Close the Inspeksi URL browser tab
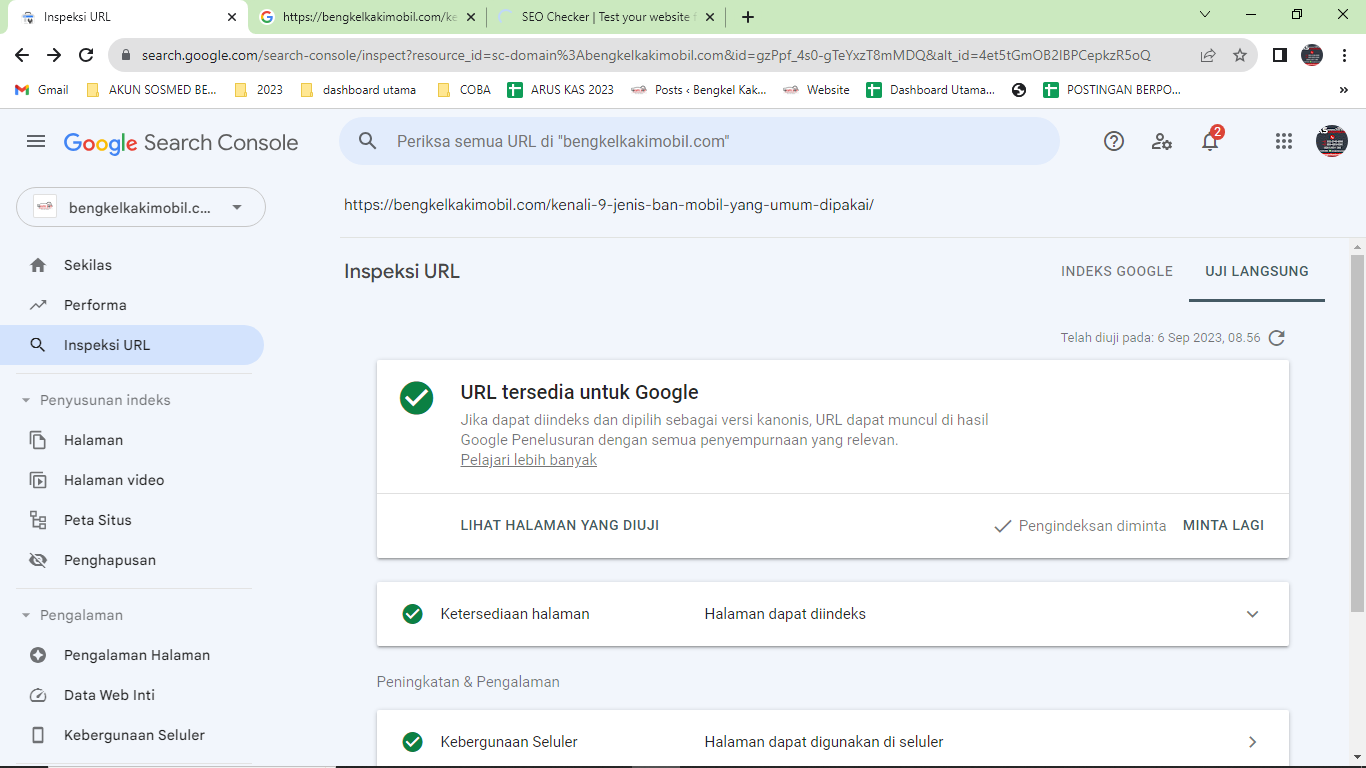This screenshot has height=768, width=1366. tap(232, 17)
